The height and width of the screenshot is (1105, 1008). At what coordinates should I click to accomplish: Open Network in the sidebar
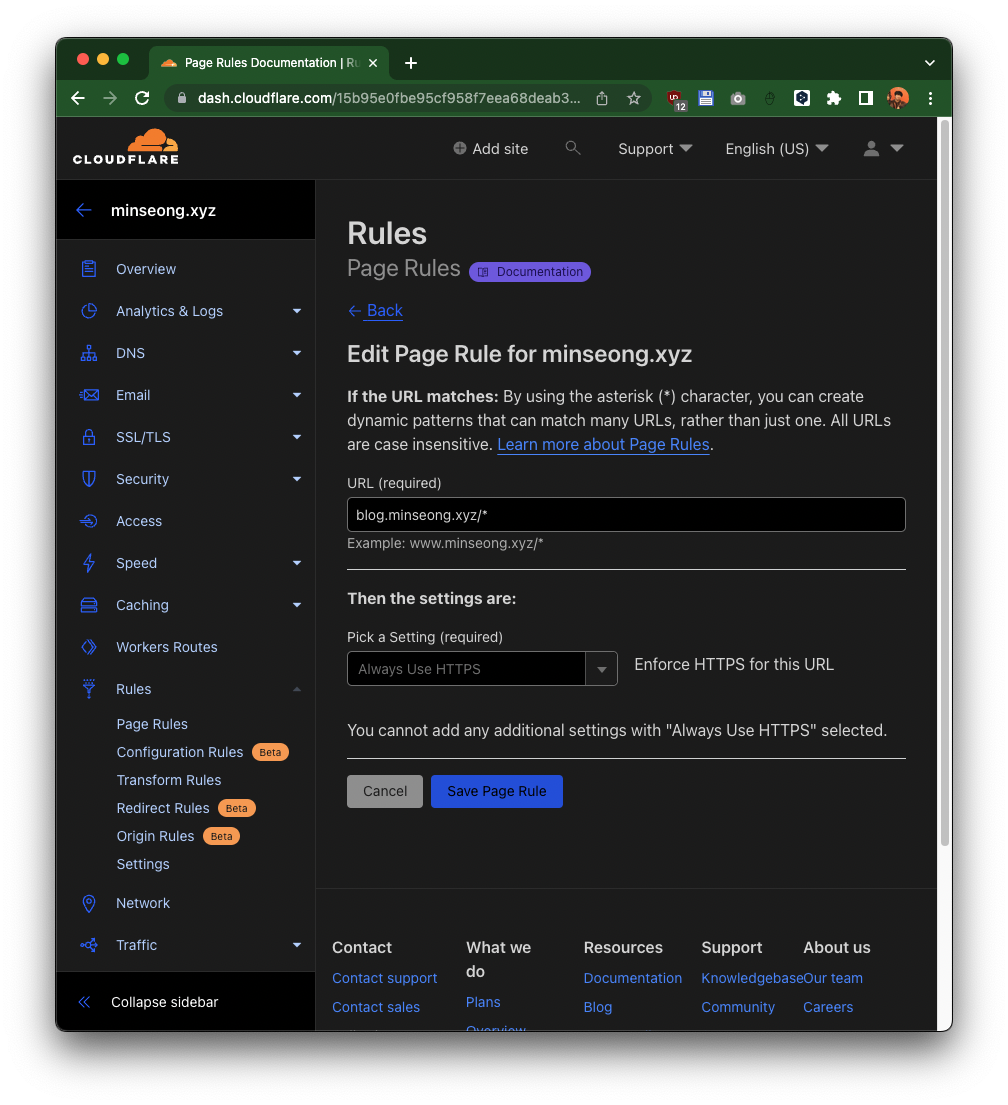coord(142,903)
